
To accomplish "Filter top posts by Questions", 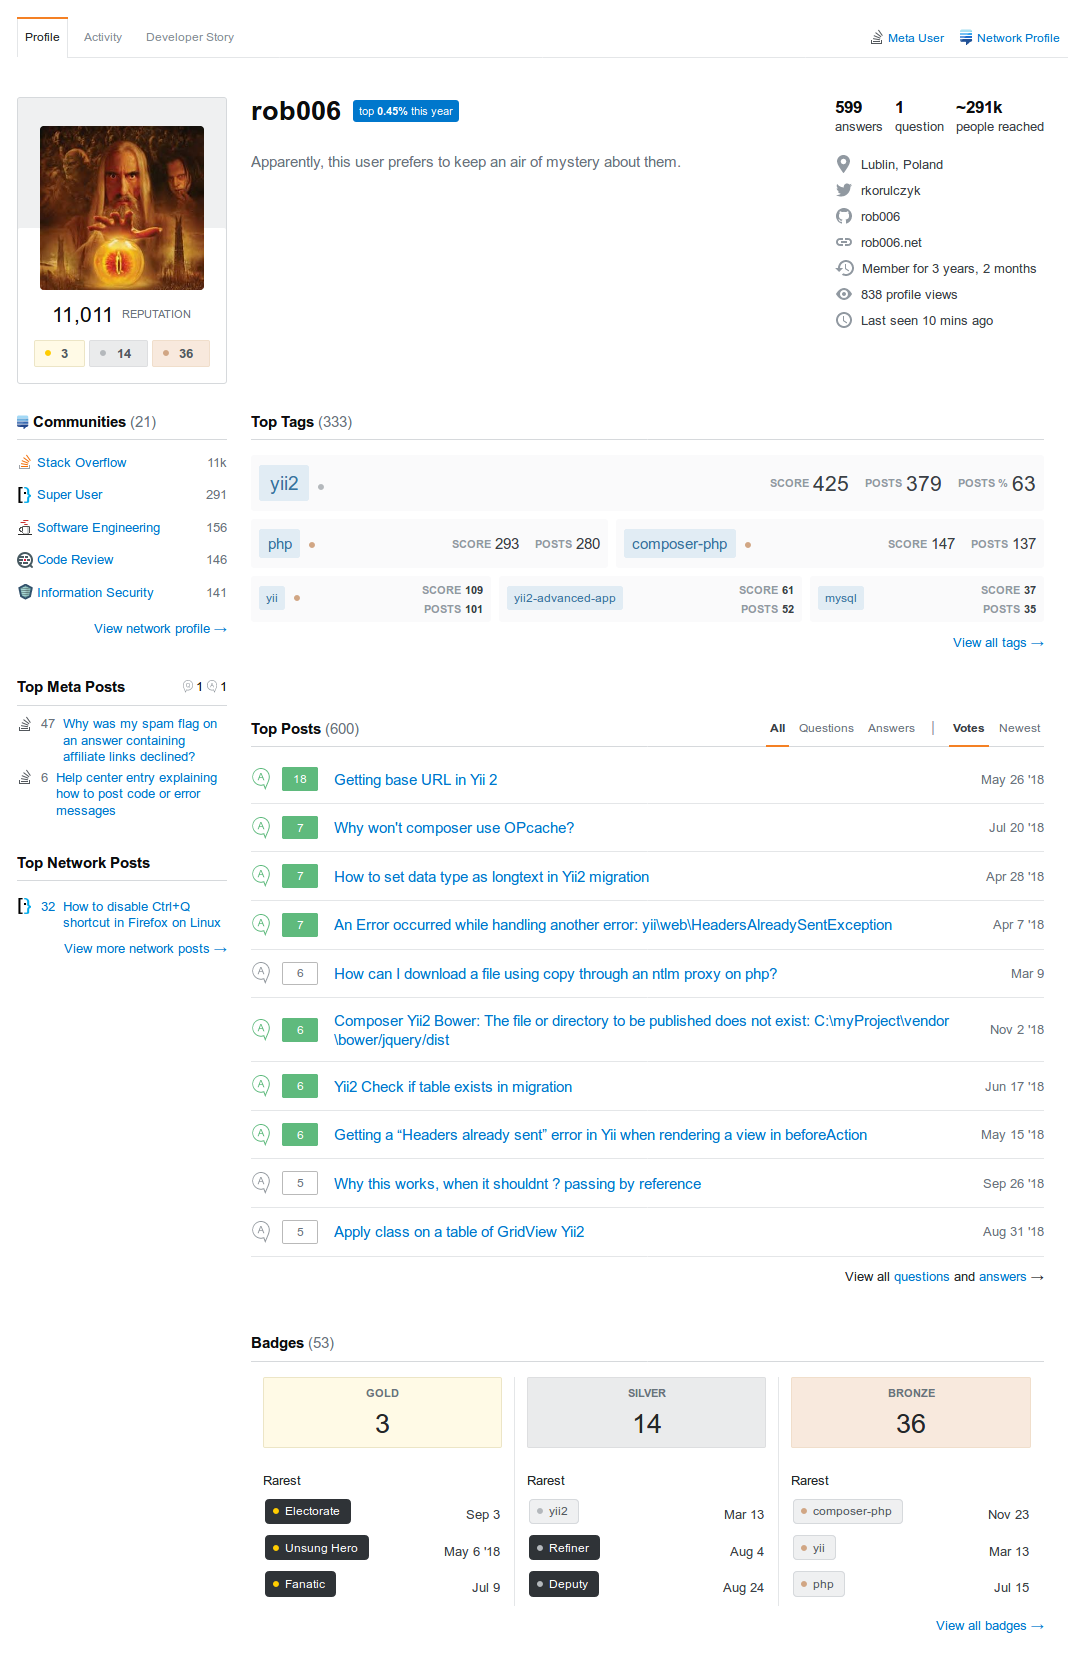I will point(826,728).
